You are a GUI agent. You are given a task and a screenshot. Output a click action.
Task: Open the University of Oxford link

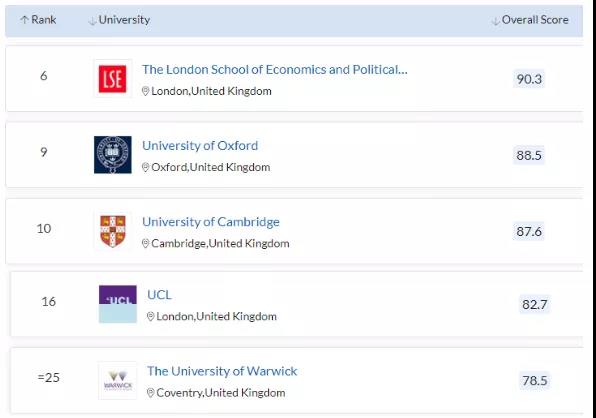tap(200, 146)
